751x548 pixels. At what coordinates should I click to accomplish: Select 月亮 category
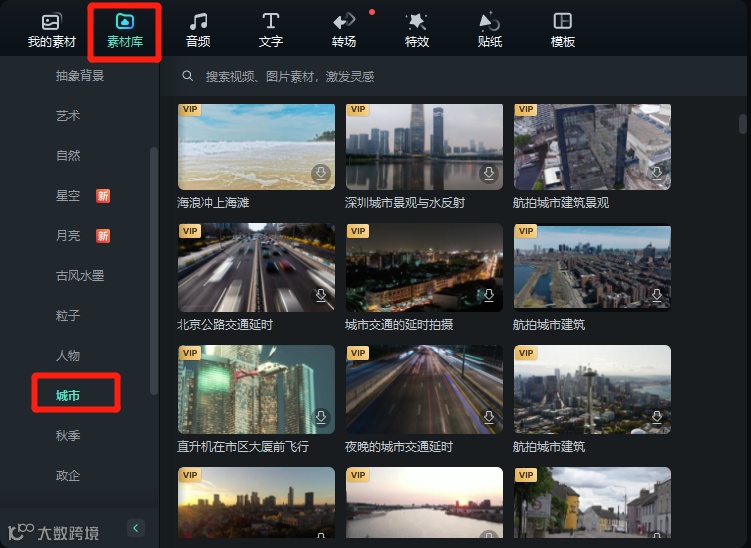point(68,235)
